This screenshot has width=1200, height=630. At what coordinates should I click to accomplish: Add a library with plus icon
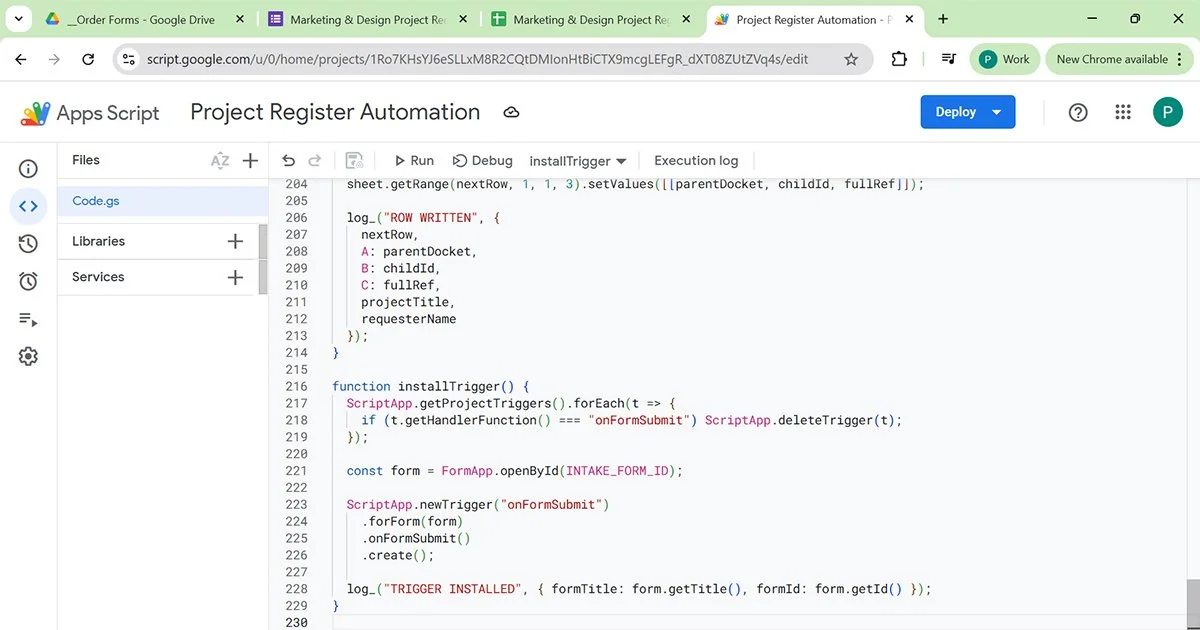coord(235,241)
